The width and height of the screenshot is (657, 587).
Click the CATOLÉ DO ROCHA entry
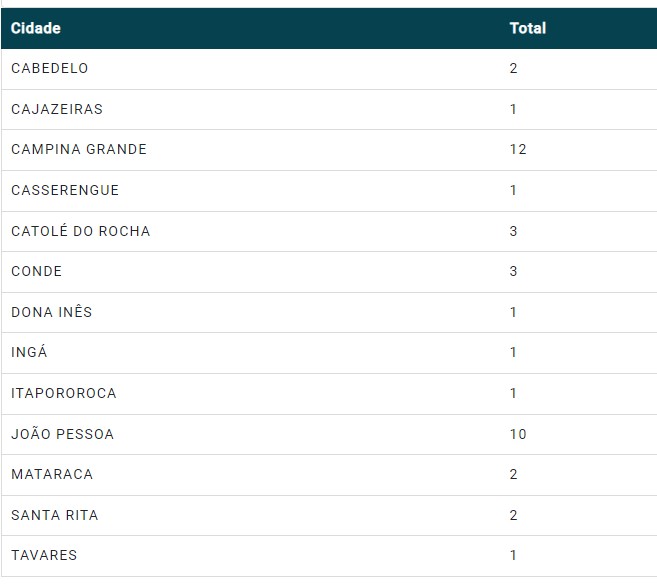coord(81,231)
